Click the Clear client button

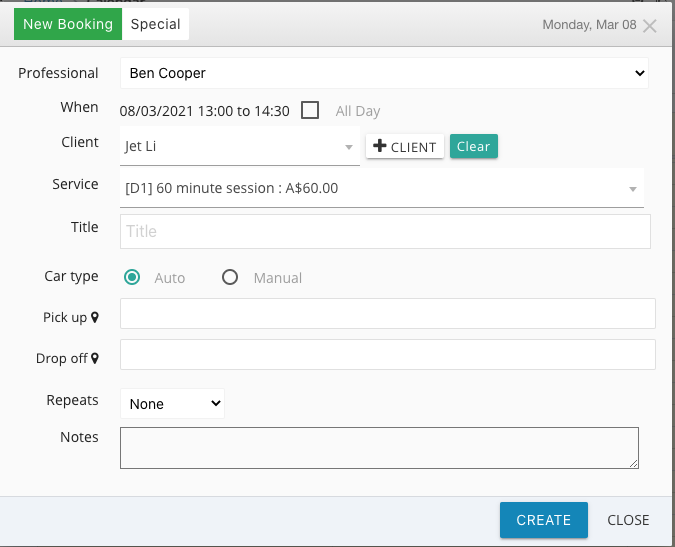[x=474, y=146]
